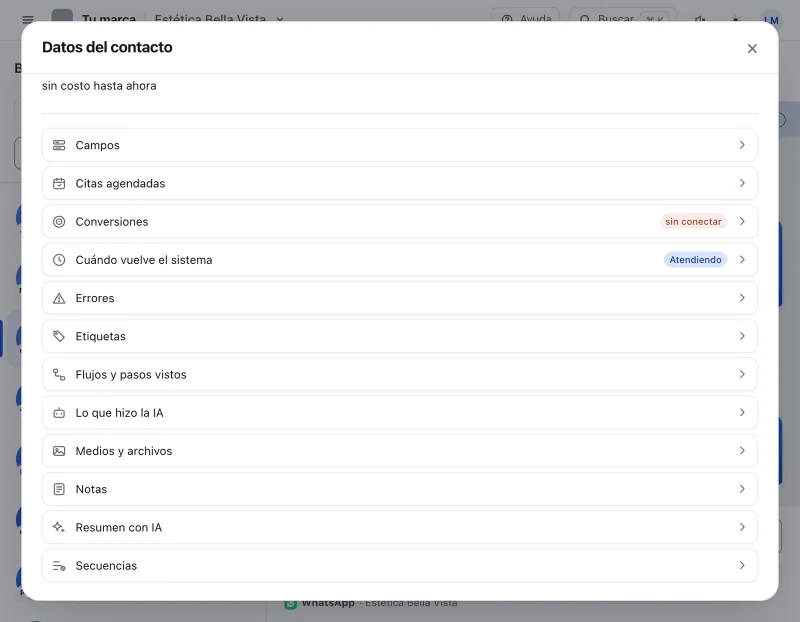
Task: Close the Datos del contacto dialog
Action: (752, 48)
